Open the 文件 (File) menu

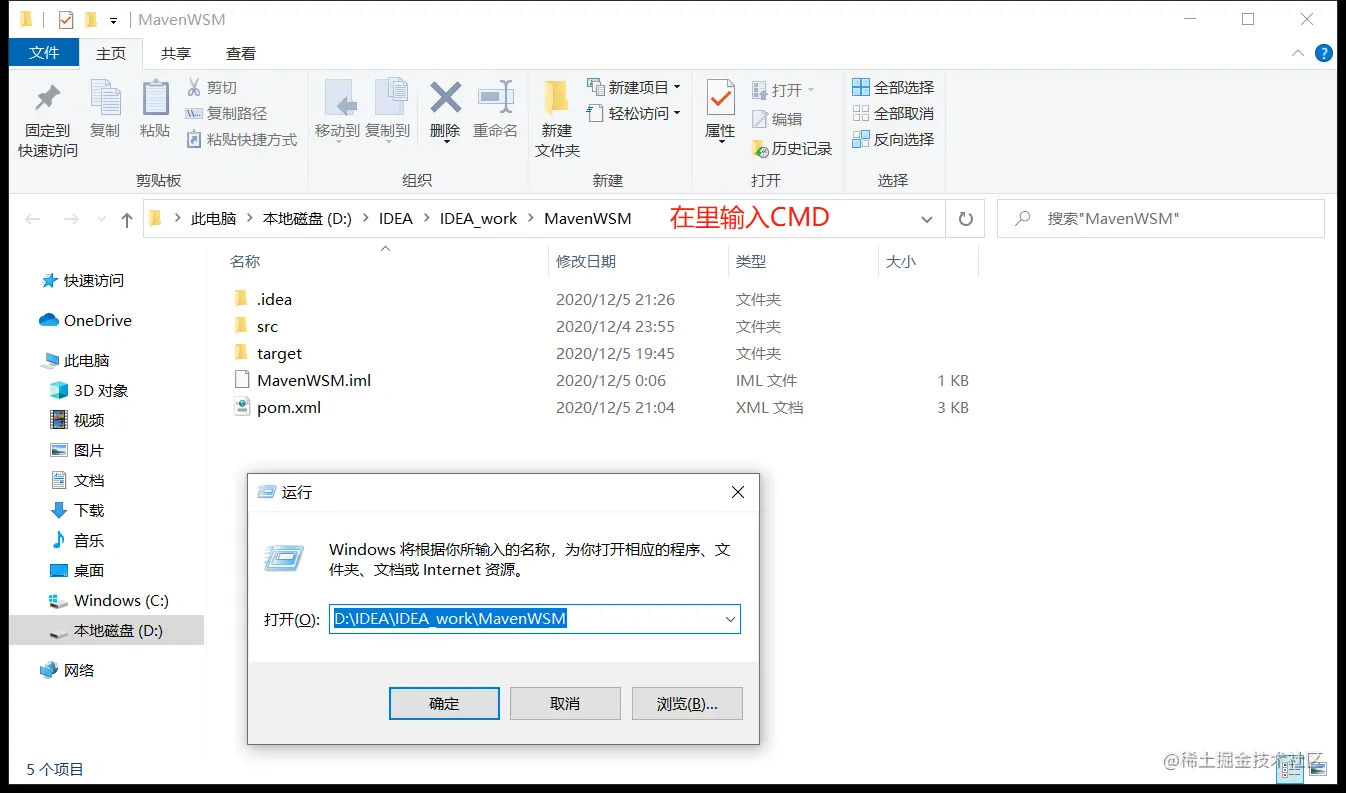point(44,53)
